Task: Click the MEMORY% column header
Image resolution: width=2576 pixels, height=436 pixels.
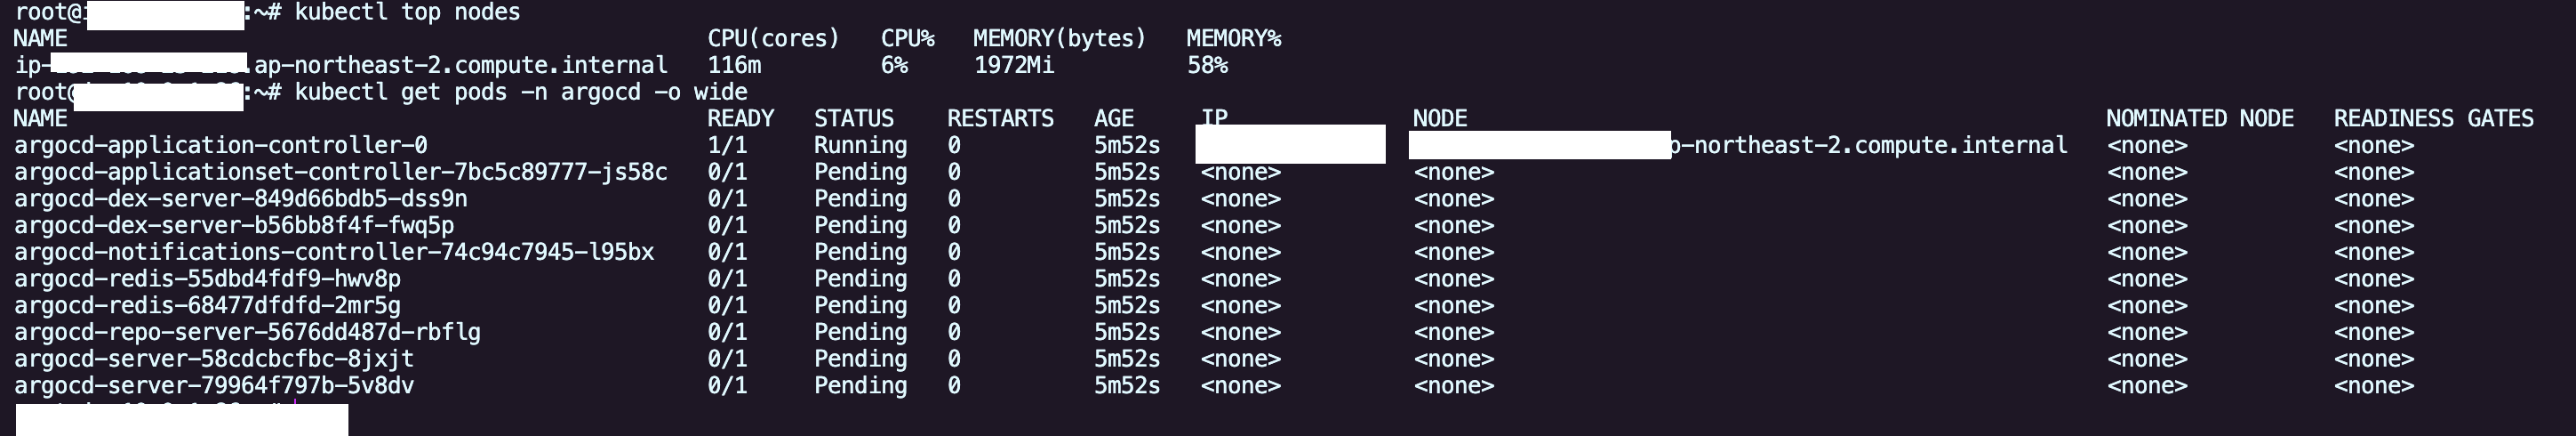Action: click(1233, 39)
